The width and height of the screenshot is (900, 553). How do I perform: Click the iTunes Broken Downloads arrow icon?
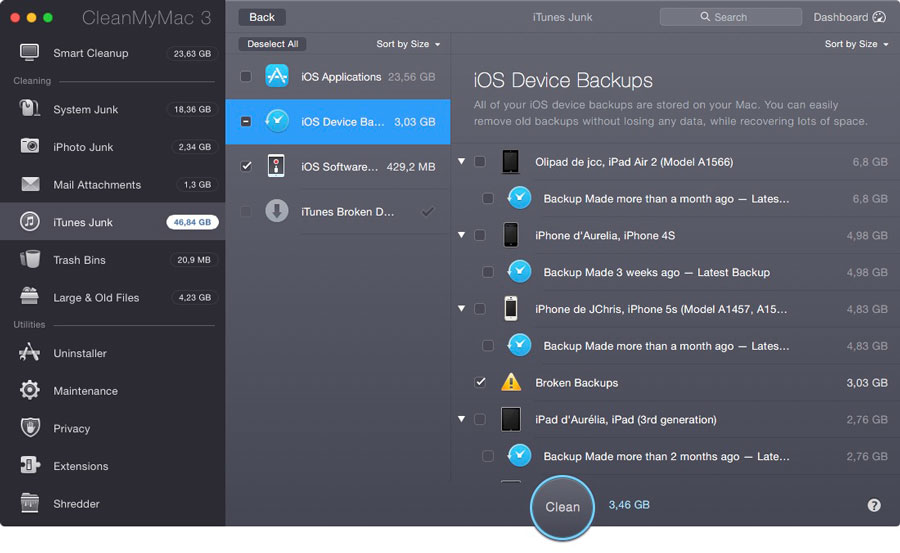pyautogui.click(x=277, y=211)
